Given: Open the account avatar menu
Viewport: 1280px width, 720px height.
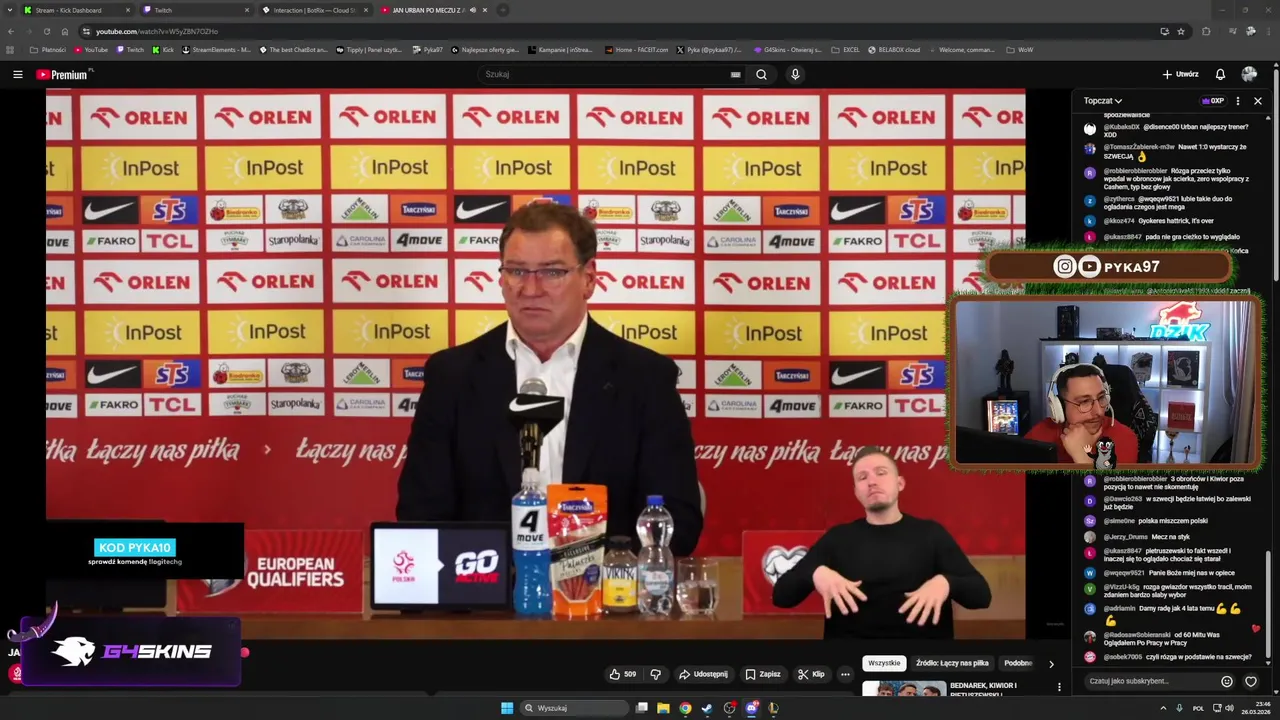Looking at the screenshot, I should pyautogui.click(x=1249, y=74).
